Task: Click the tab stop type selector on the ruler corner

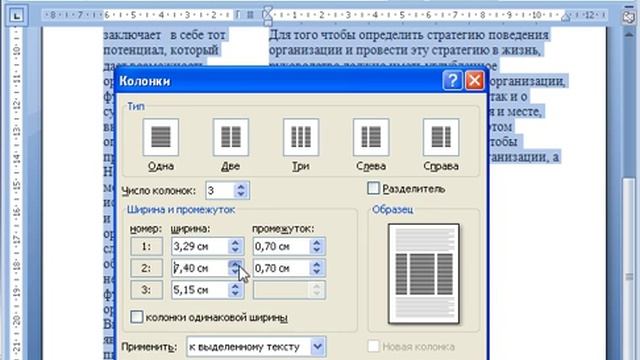Action: tap(16, 16)
